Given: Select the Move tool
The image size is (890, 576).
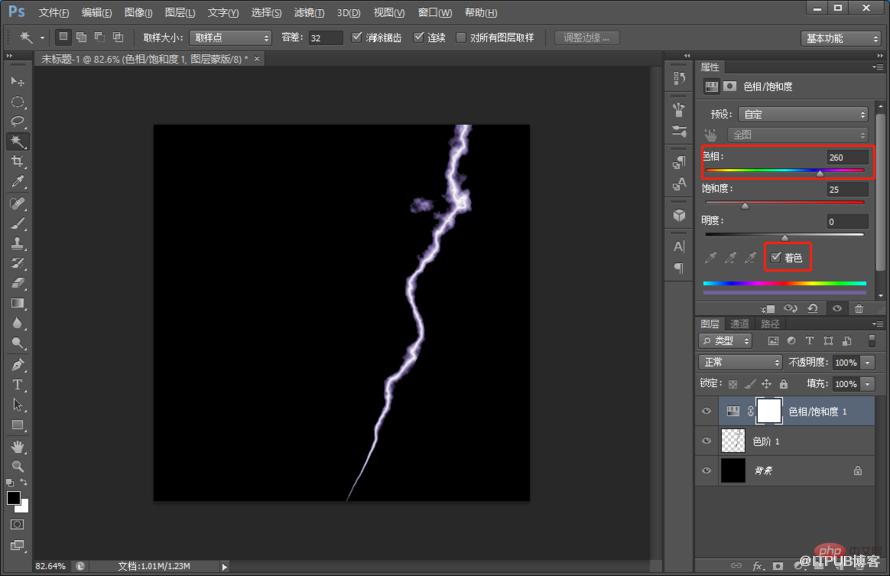Looking at the screenshot, I should 17,82.
